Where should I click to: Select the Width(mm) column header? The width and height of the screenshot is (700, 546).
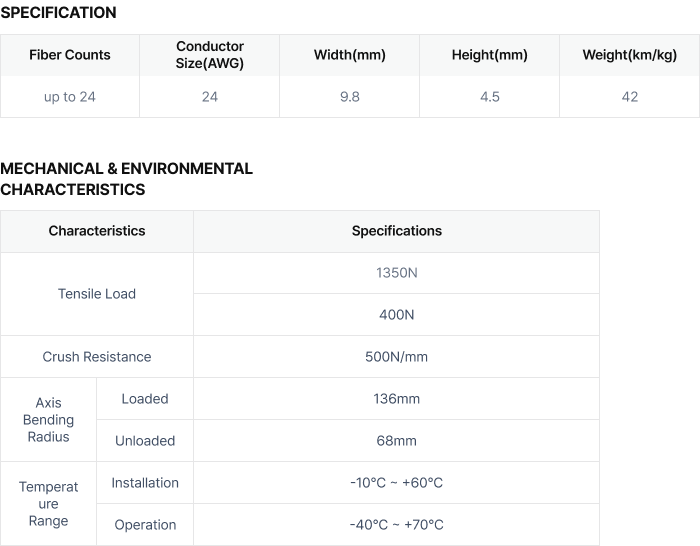[350, 55]
